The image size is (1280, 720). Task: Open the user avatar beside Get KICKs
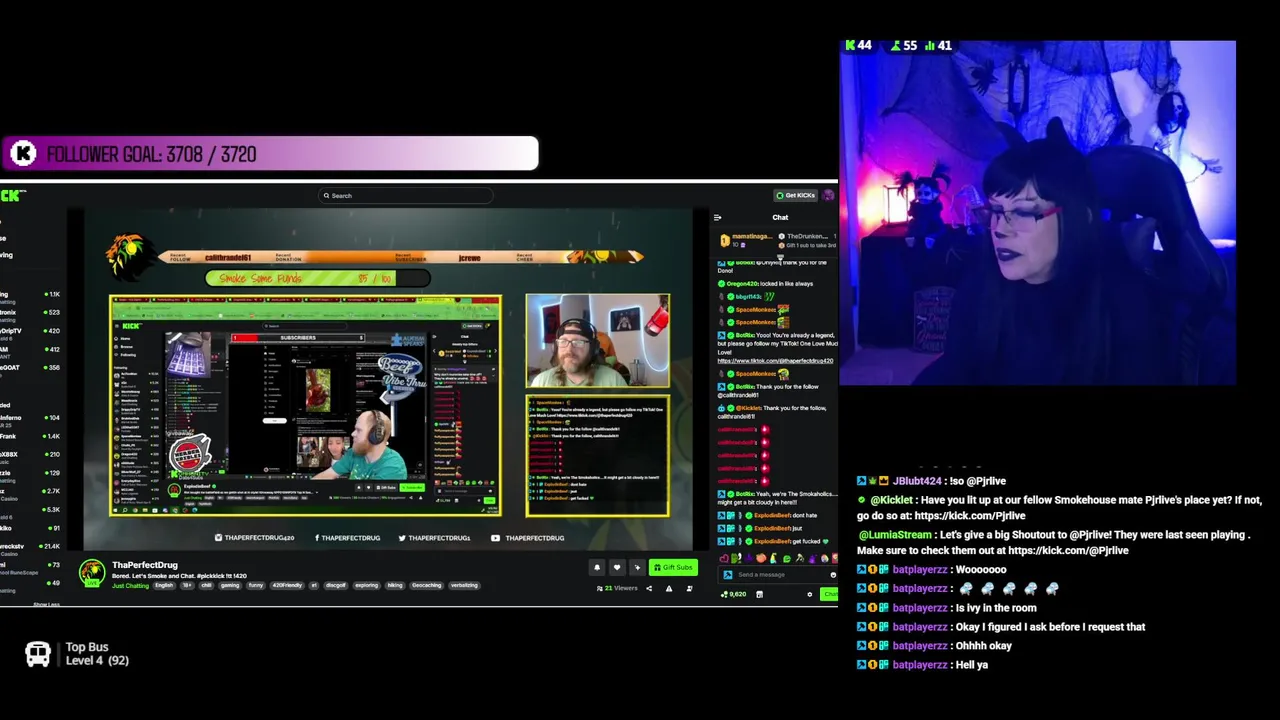click(x=828, y=195)
